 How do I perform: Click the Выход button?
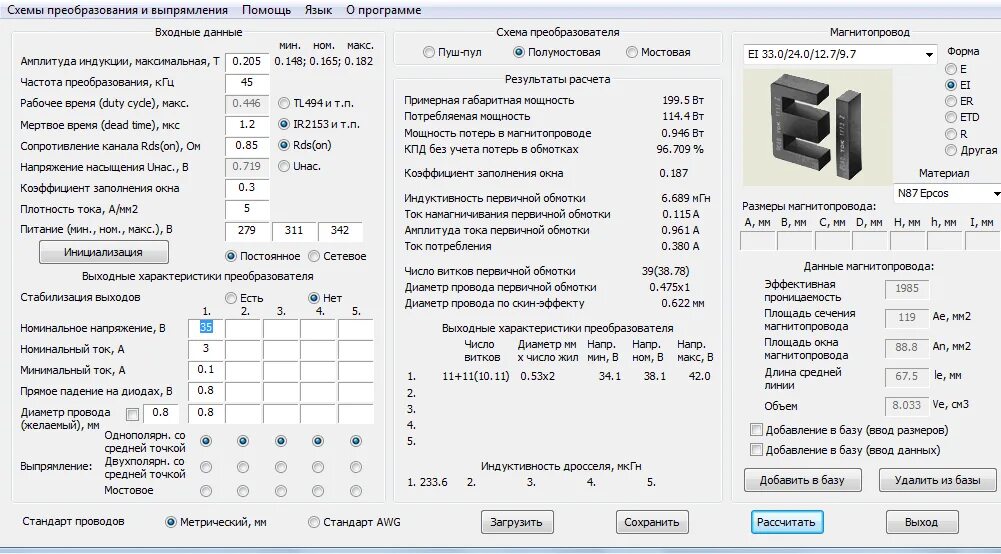pos(921,522)
